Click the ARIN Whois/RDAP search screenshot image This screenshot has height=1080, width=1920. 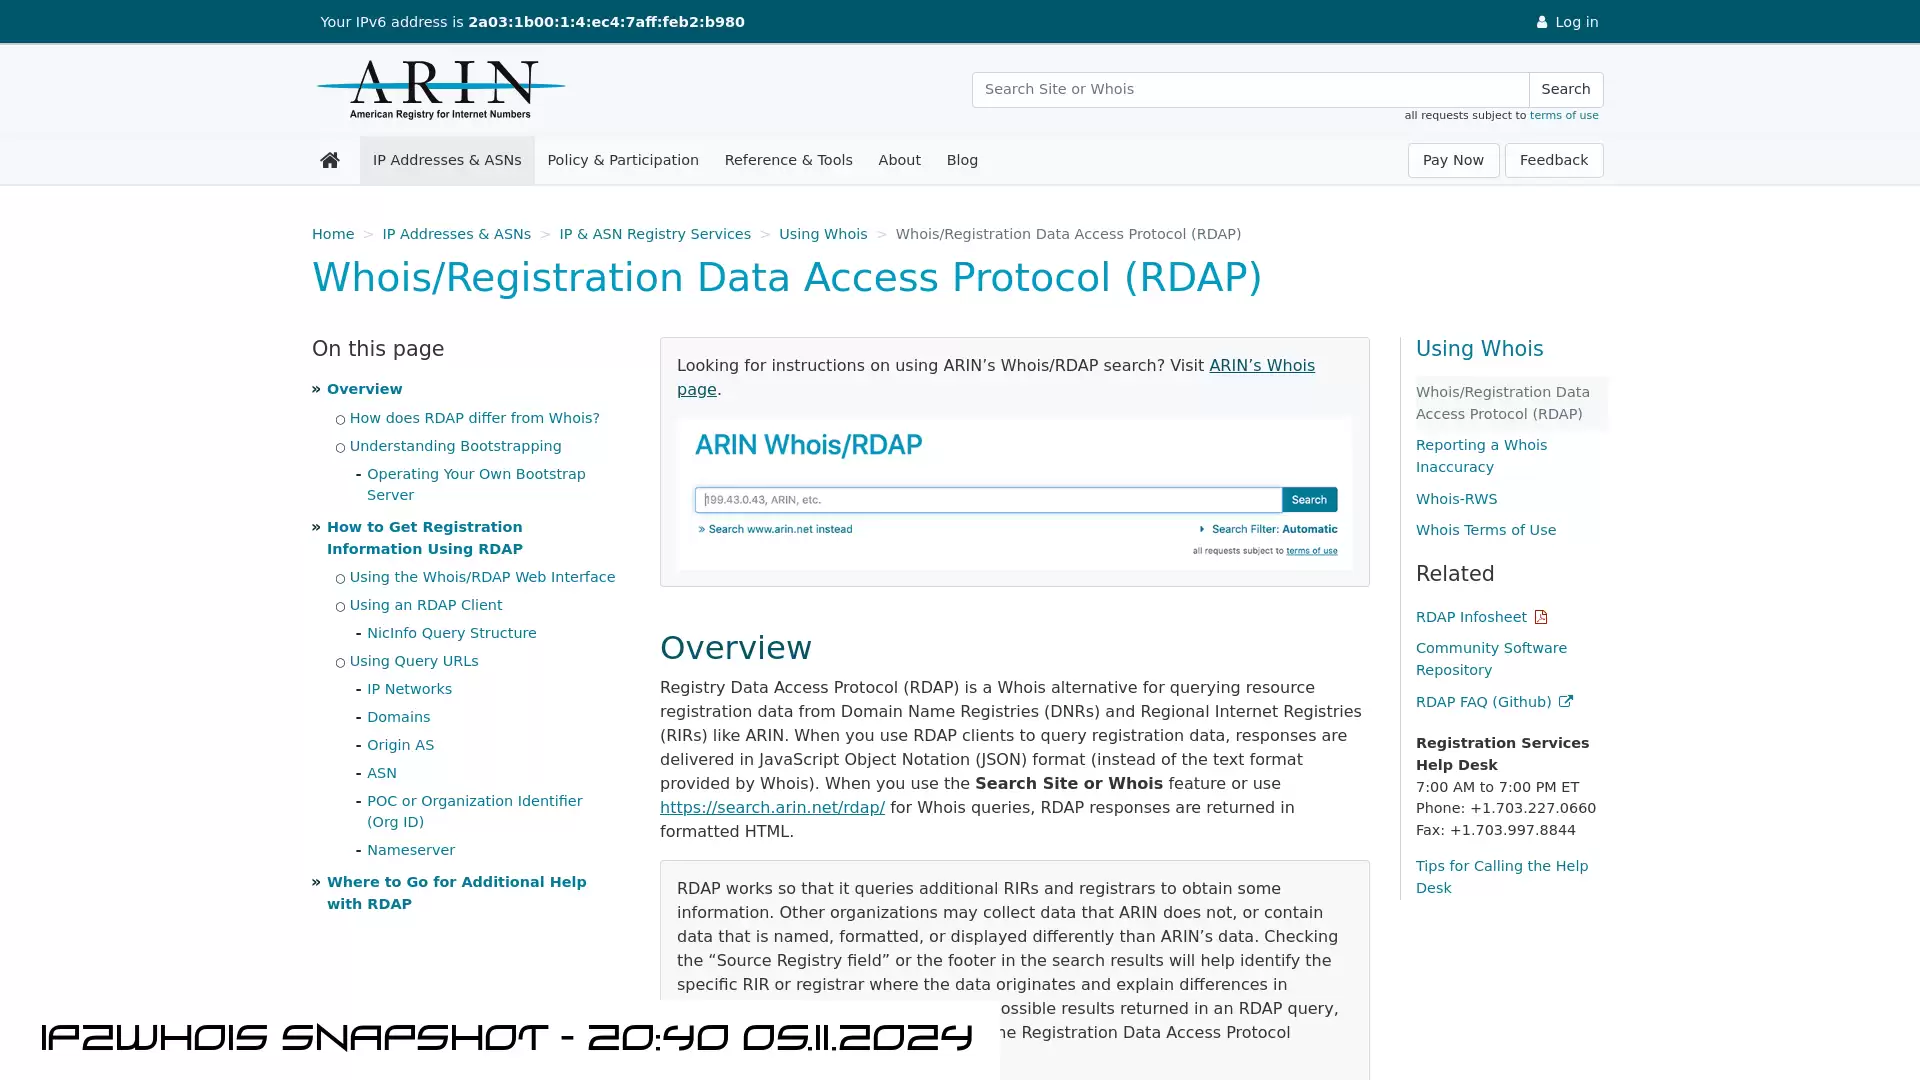tap(1014, 493)
